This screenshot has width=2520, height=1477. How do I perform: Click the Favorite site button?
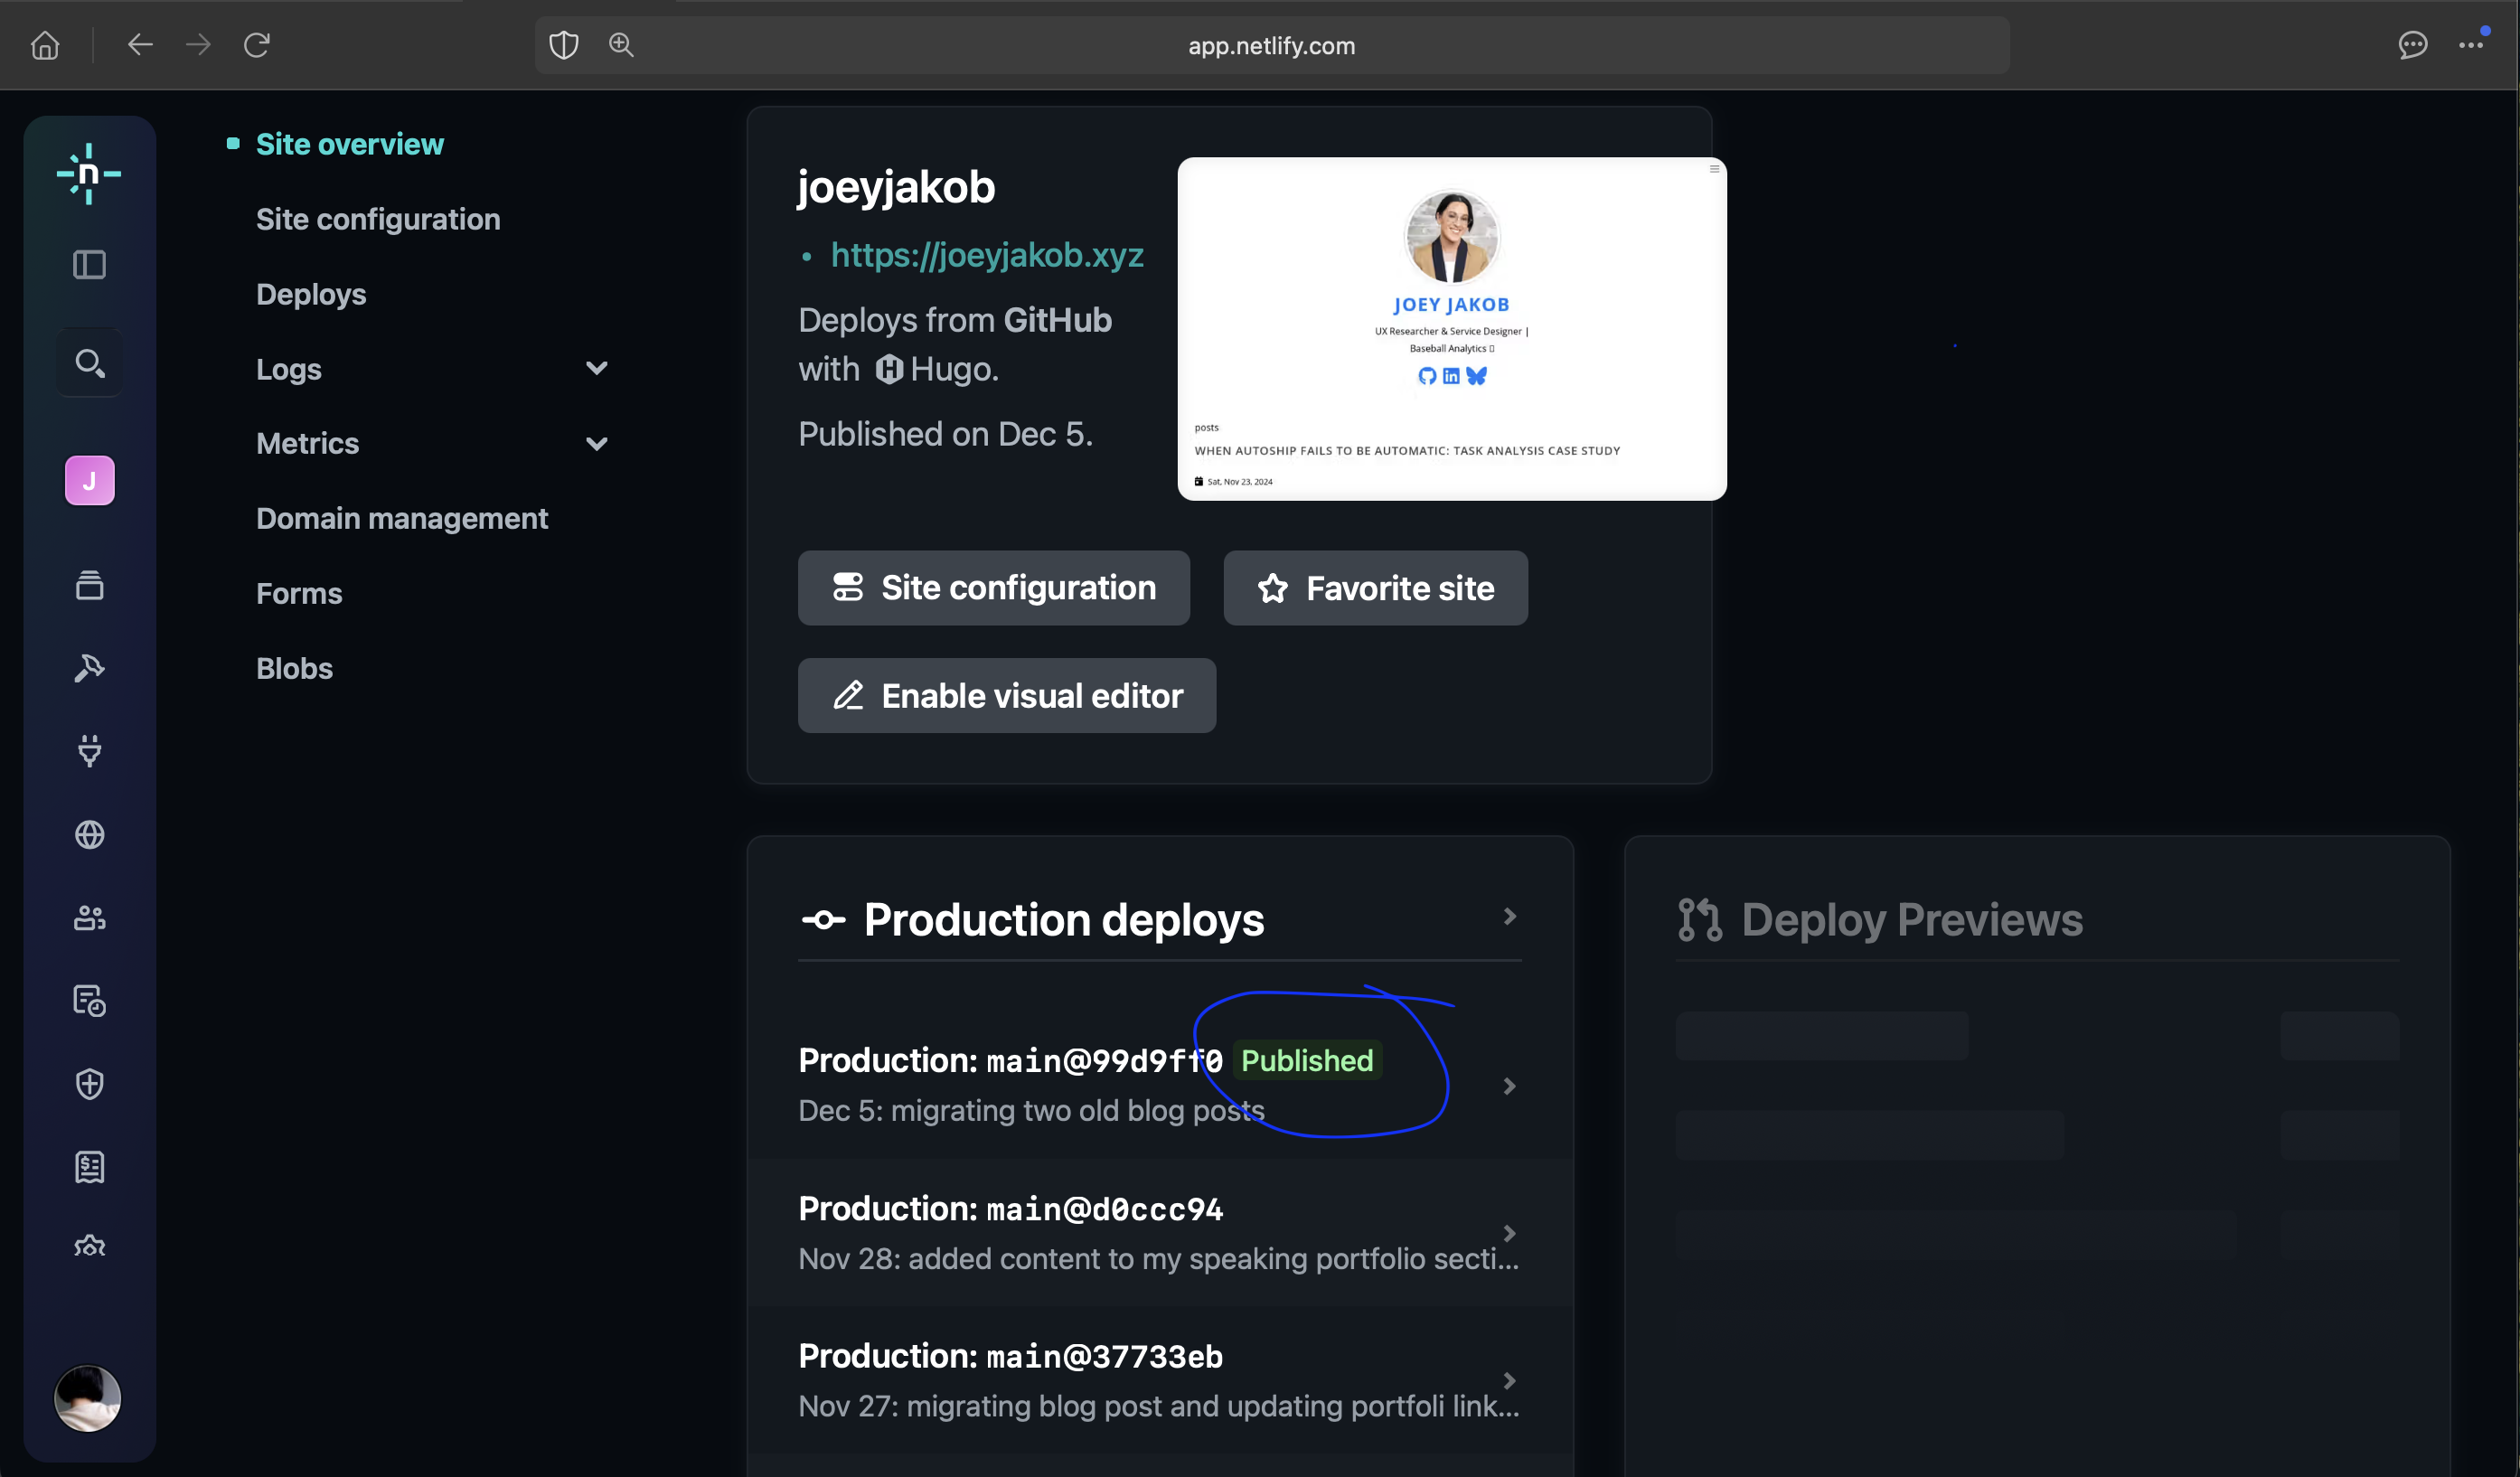click(x=1375, y=588)
